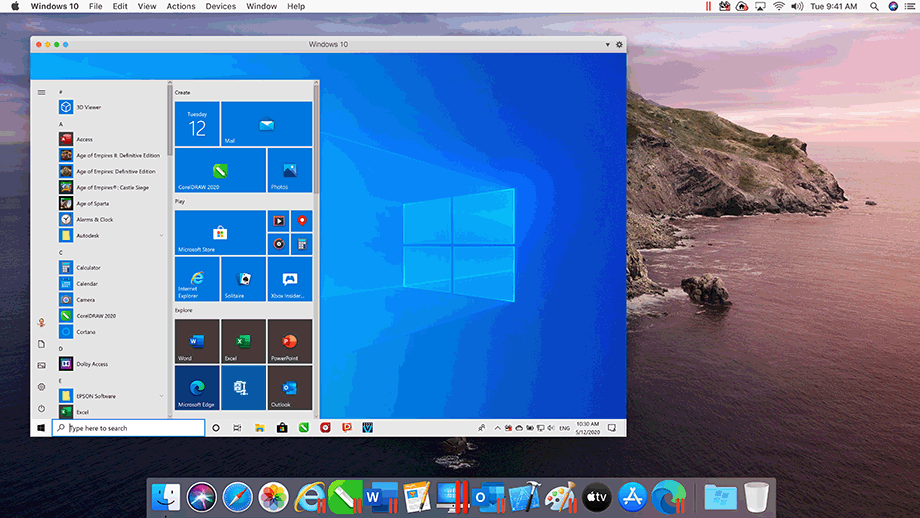Launch Cortana from the app list
This screenshot has width=920, height=518.
77,332
